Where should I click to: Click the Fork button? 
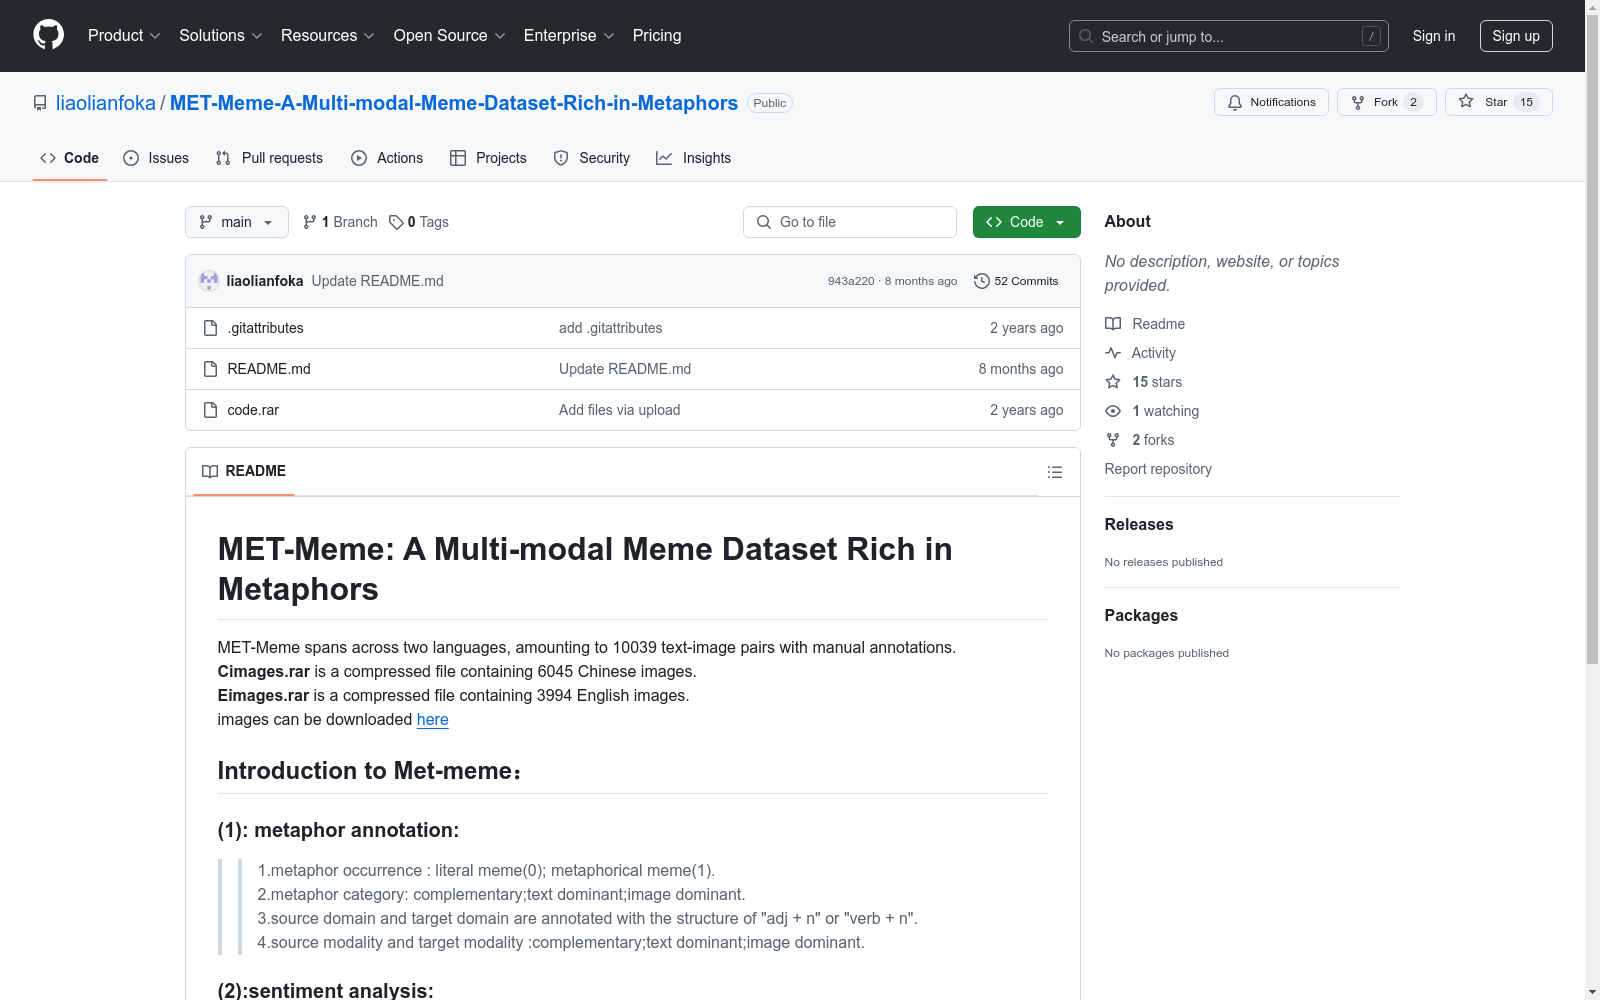click(1386, 102)
